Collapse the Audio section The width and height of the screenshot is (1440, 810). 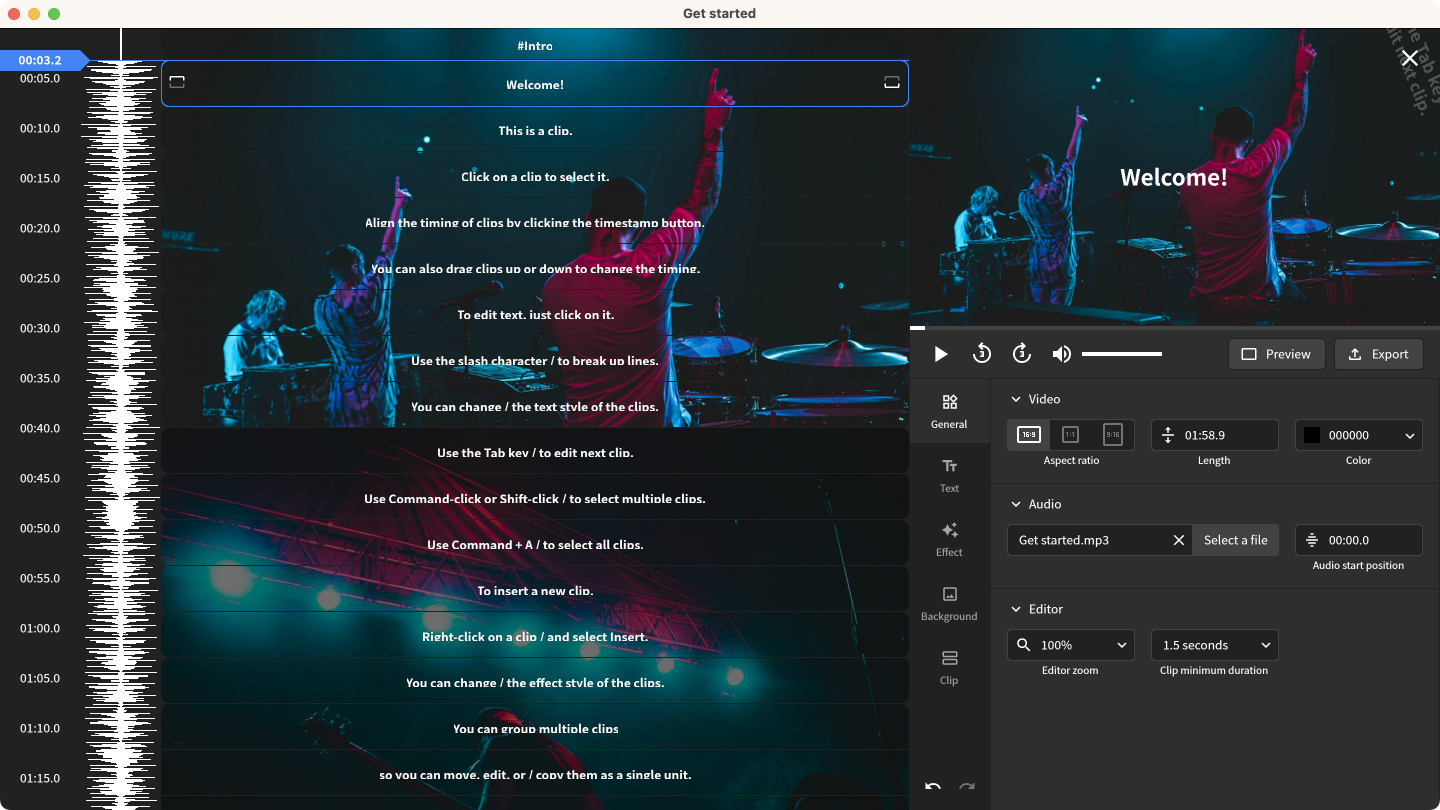tap(1017, 504)
